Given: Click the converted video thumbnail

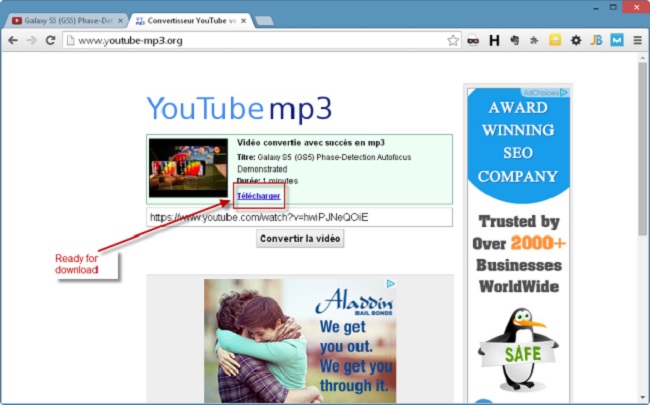Looking at the screenshot, I should tap(189, 167).
